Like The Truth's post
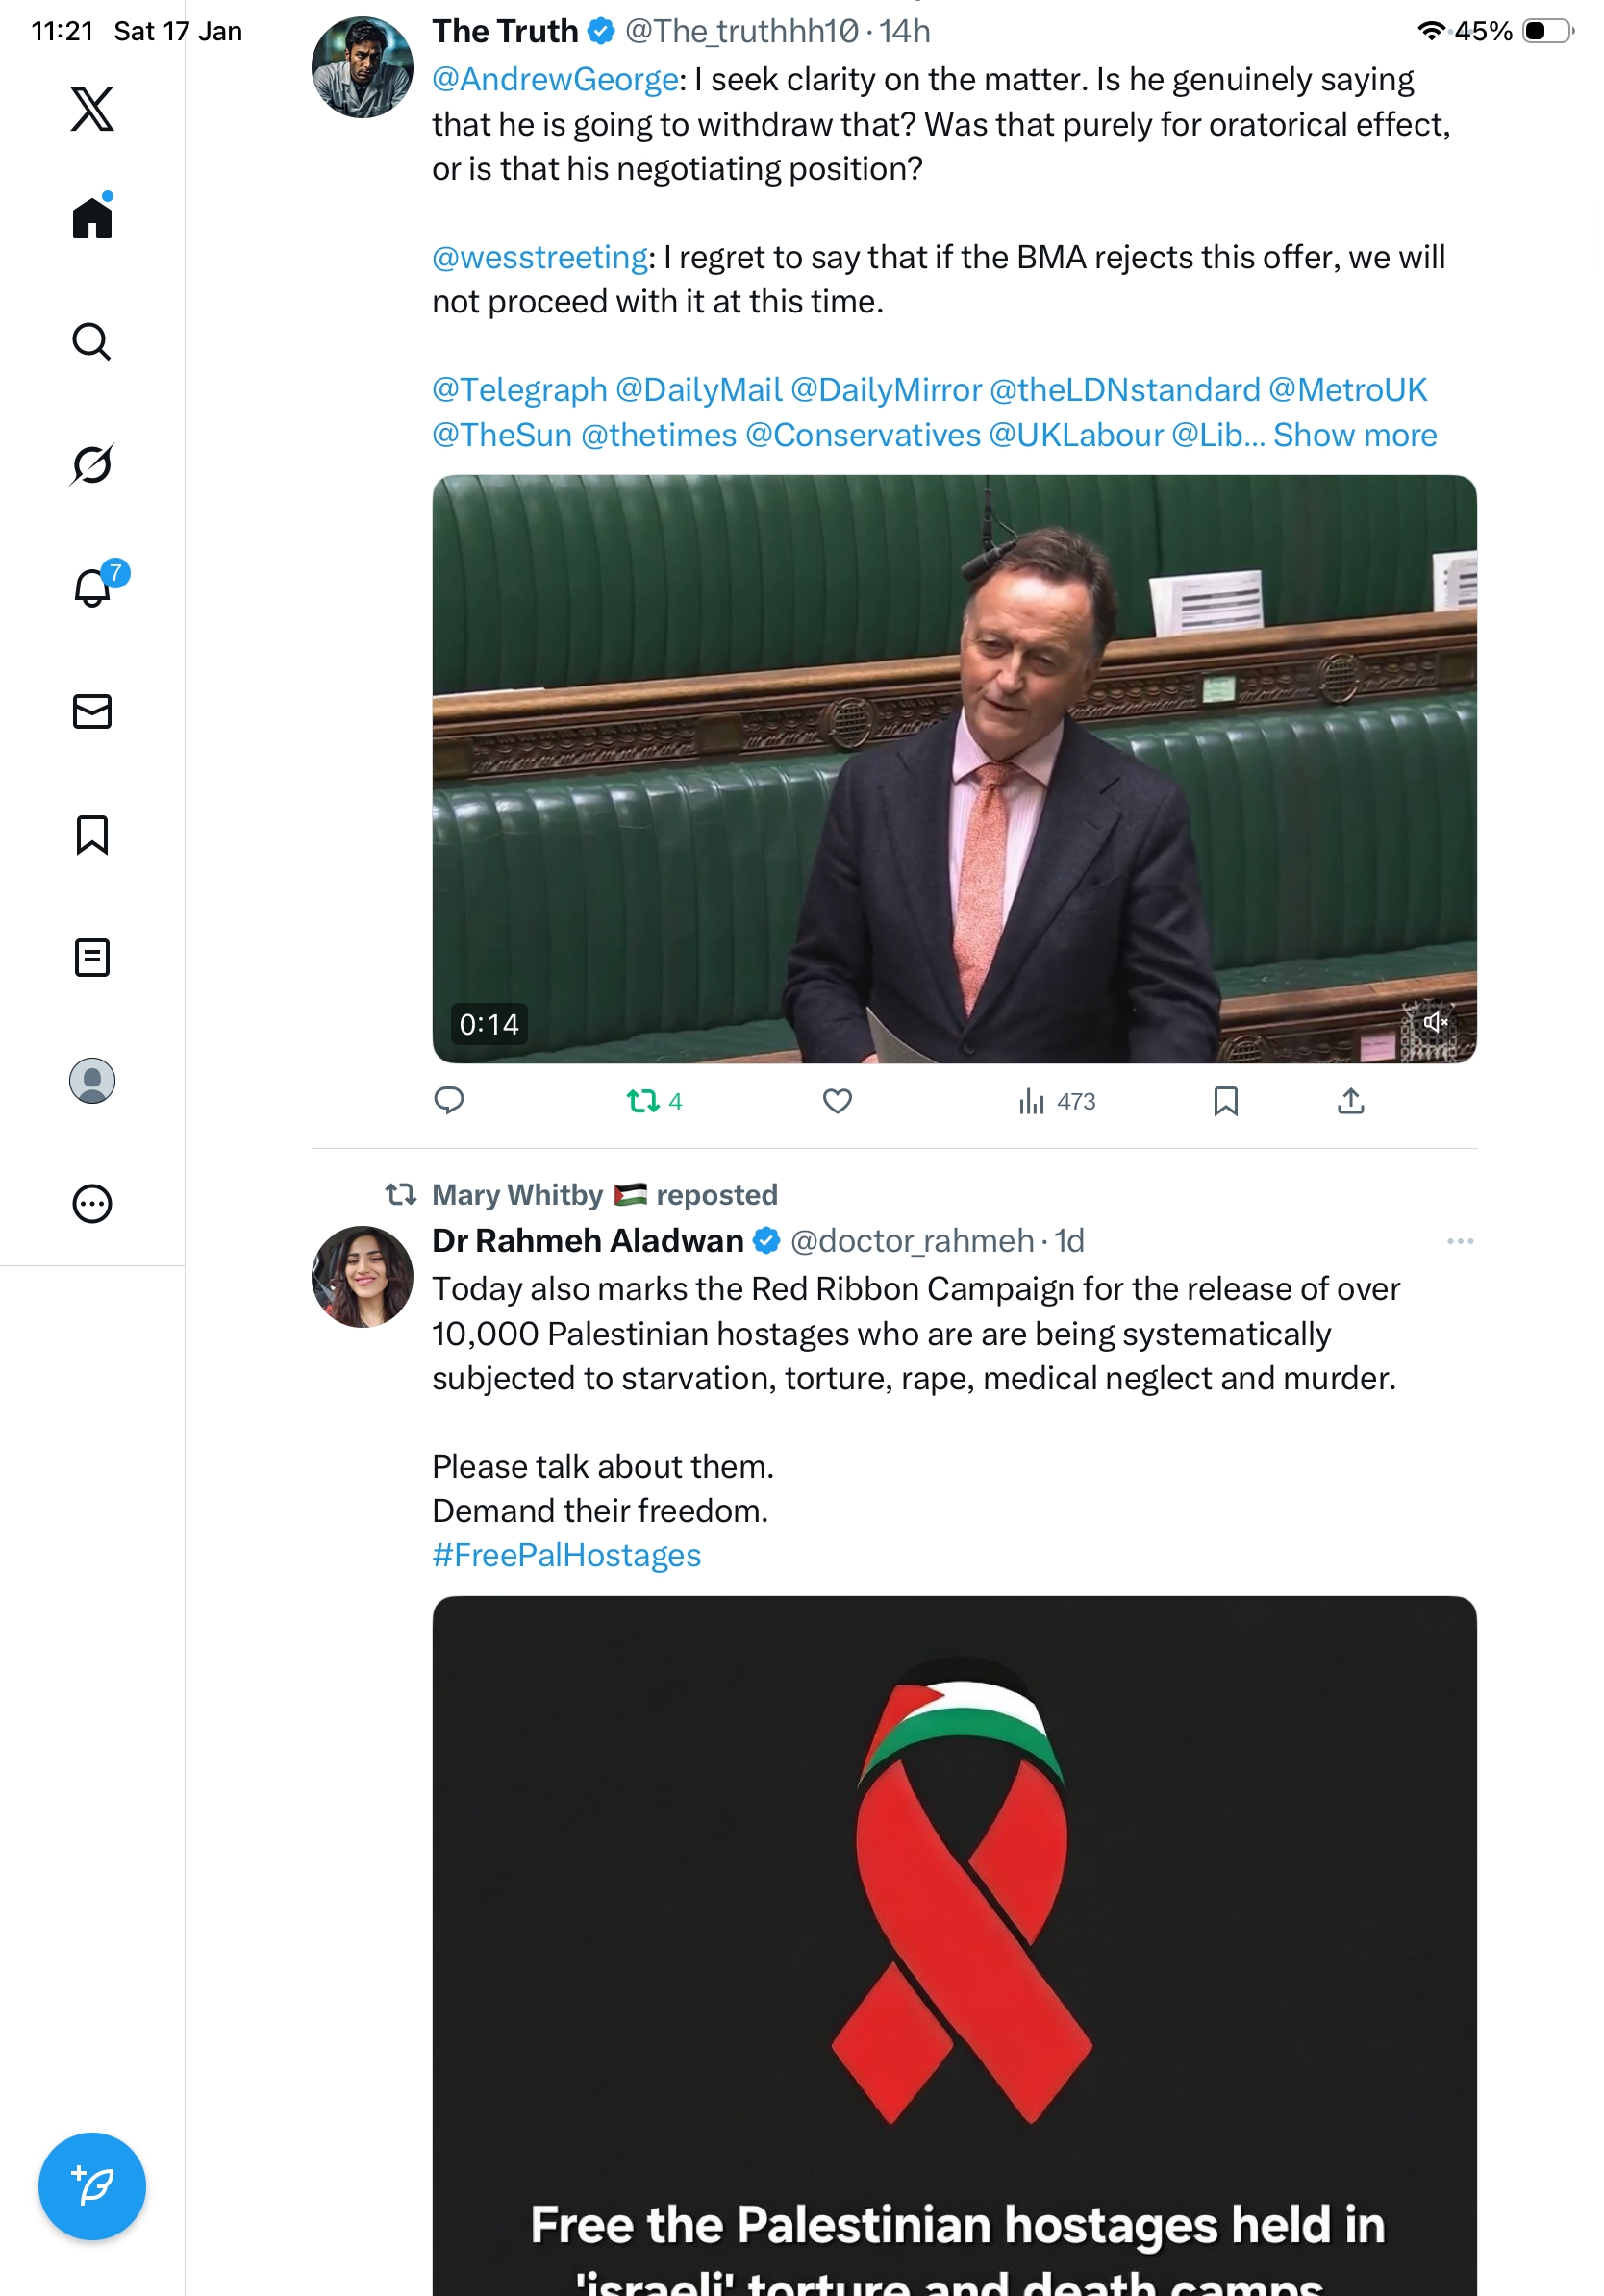Screen dimensions: 1604x2296 (837, 1101)
